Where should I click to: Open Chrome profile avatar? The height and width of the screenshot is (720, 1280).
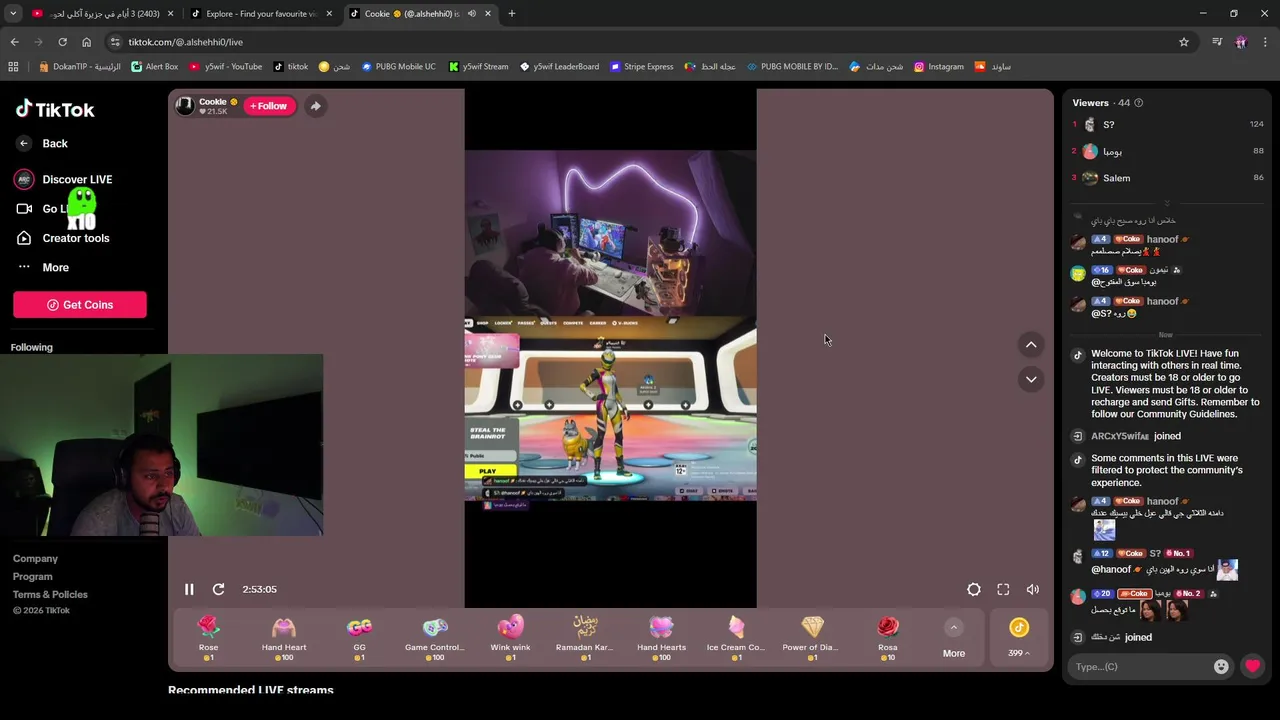1241,42
